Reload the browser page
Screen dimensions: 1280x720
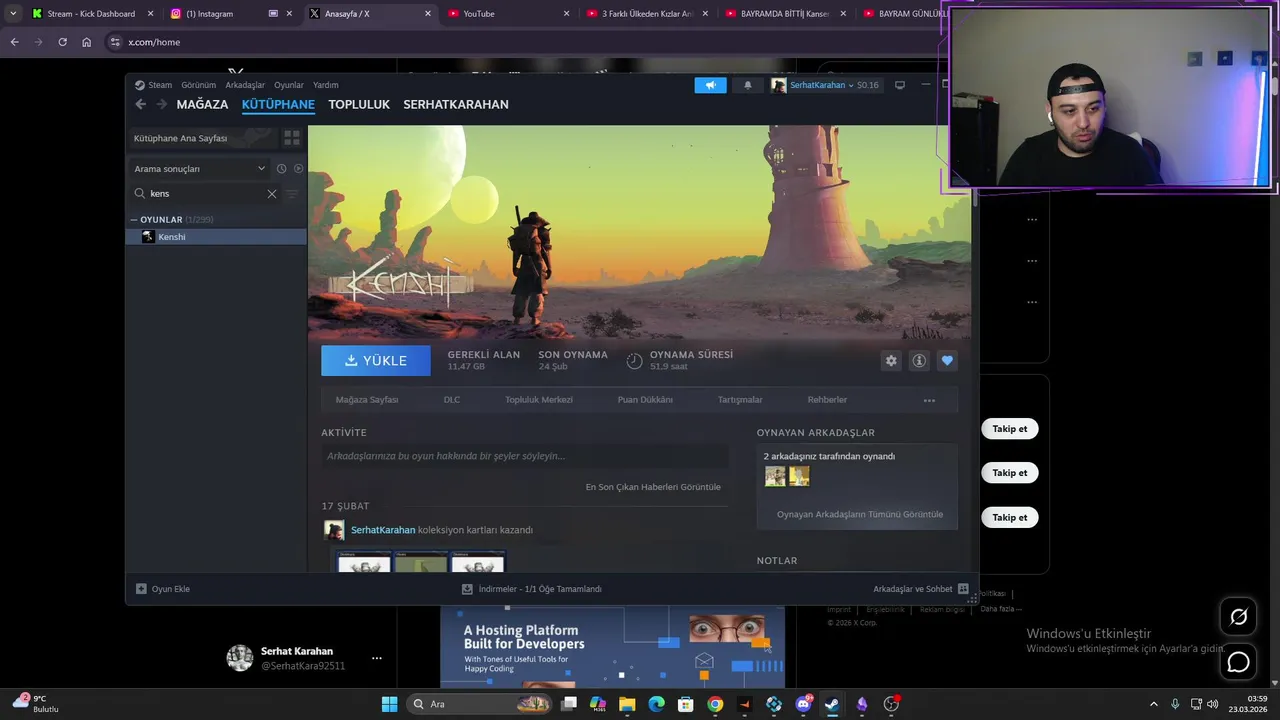(62, 42)
